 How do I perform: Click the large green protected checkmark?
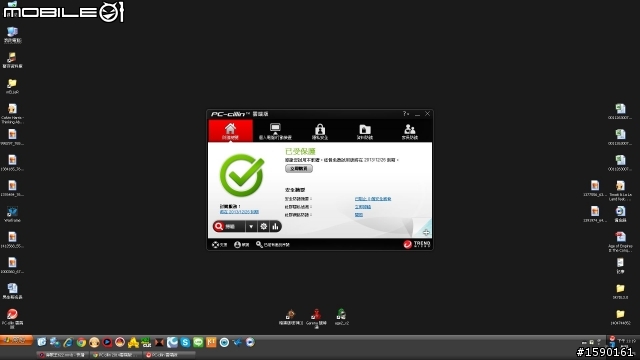point(242,175)
